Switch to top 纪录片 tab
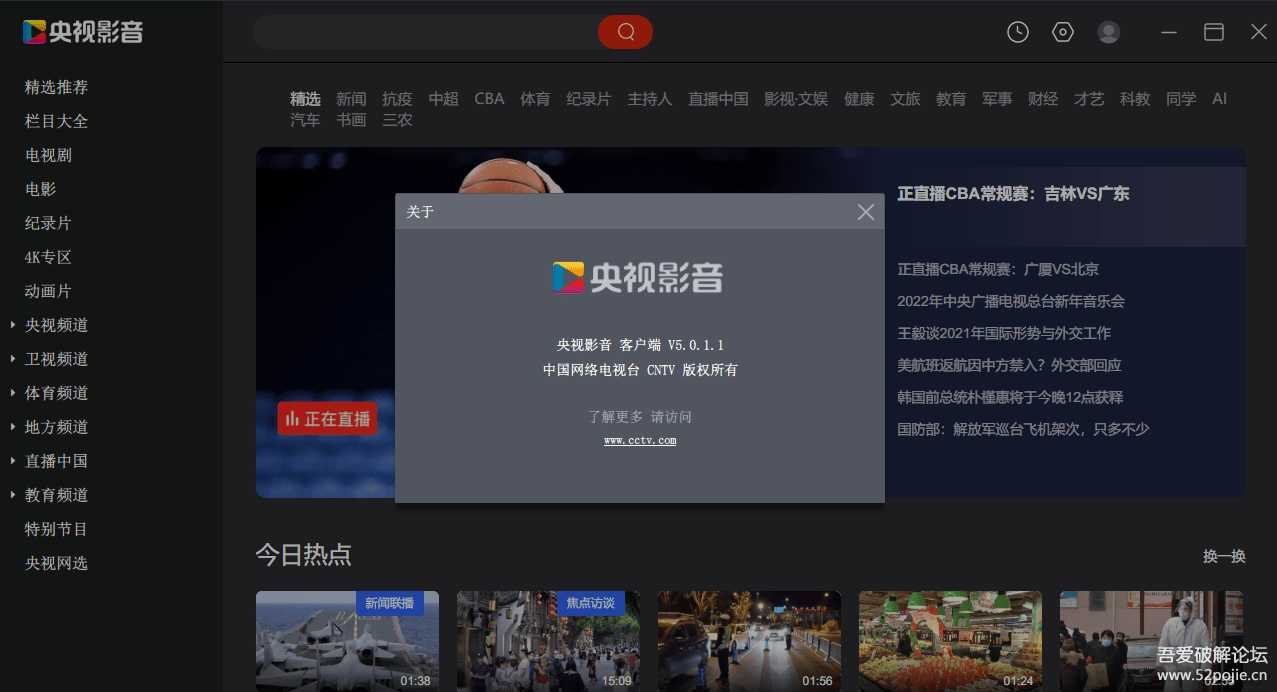This screenshot has height=692, width=1277. (588, 99)
